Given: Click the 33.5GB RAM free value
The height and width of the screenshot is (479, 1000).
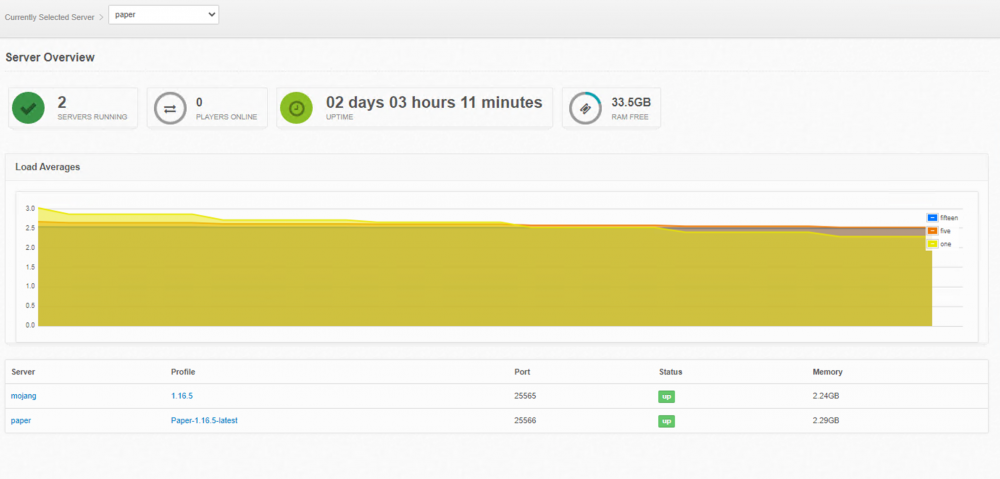Looking at the screenshot, I should [631, 102].
